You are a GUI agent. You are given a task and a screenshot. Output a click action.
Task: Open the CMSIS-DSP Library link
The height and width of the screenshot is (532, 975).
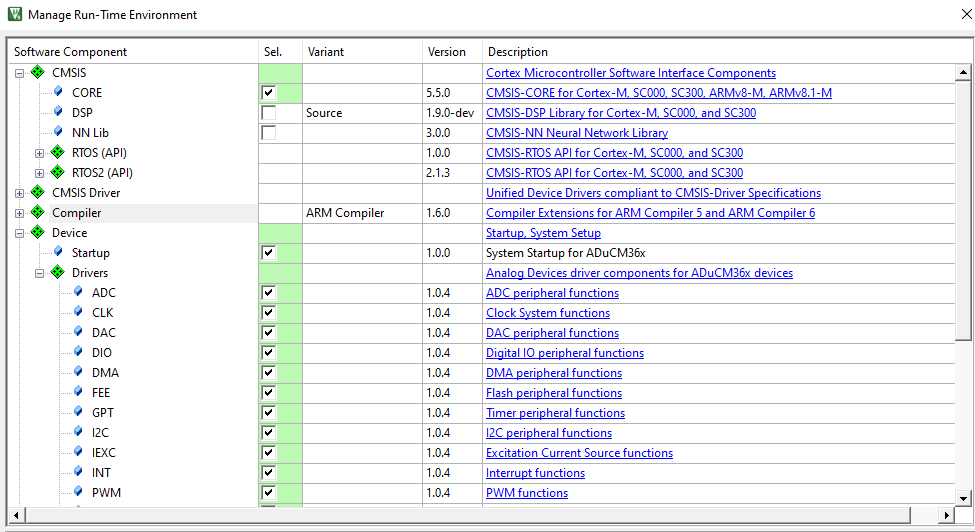[x=621, y=112]
